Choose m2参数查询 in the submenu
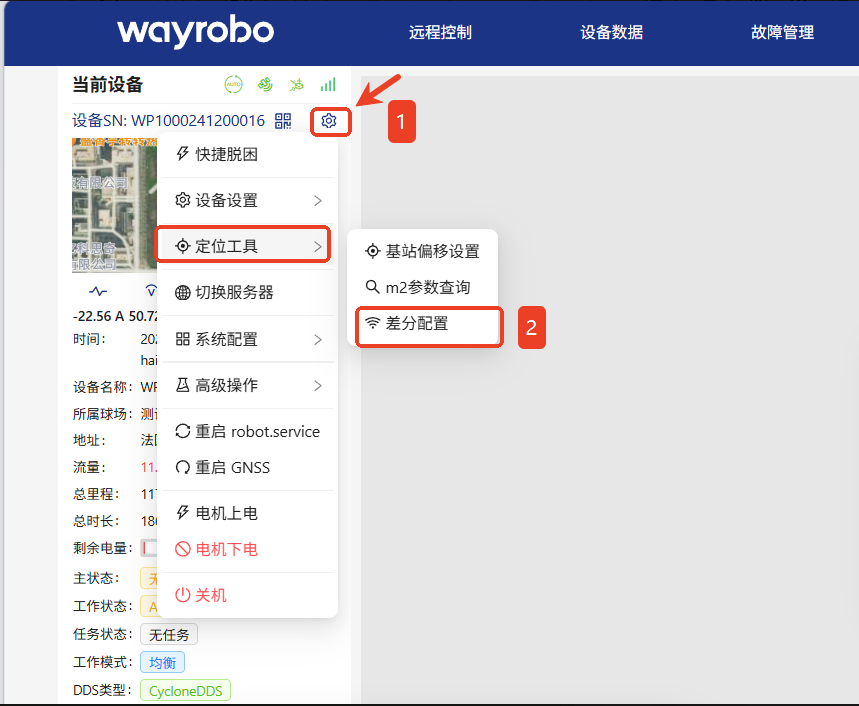 (422, 287)
